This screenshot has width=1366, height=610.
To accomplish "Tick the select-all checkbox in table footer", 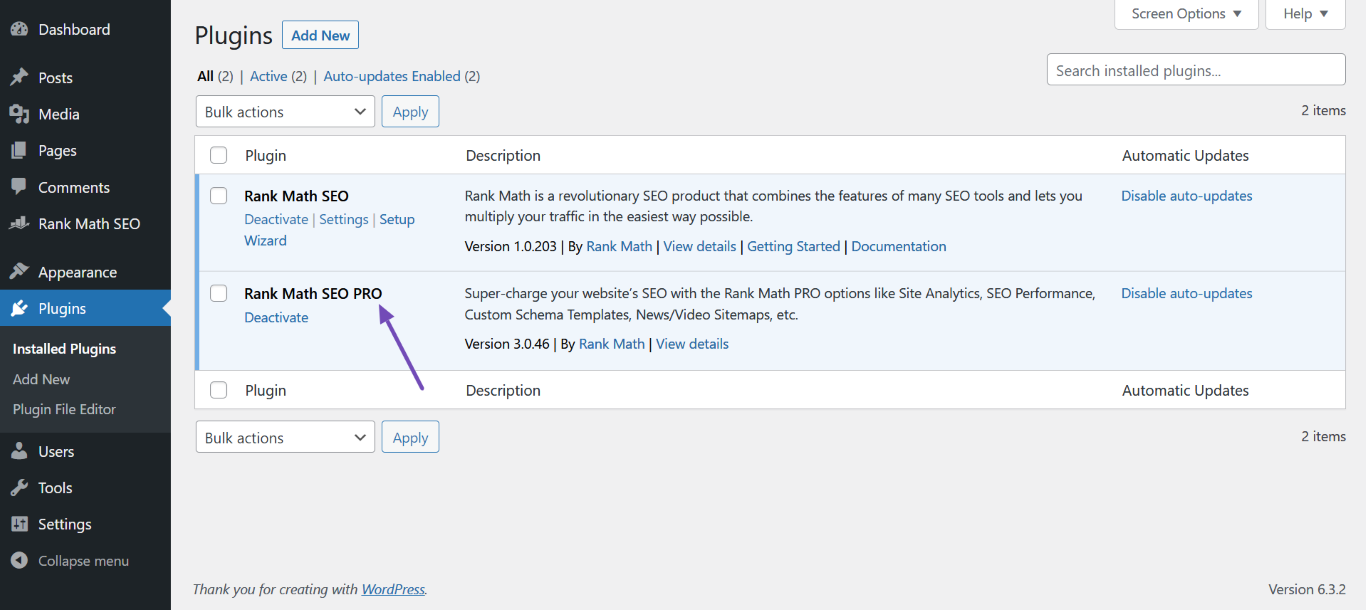I will pyautogui.click(x=218, y=390).
